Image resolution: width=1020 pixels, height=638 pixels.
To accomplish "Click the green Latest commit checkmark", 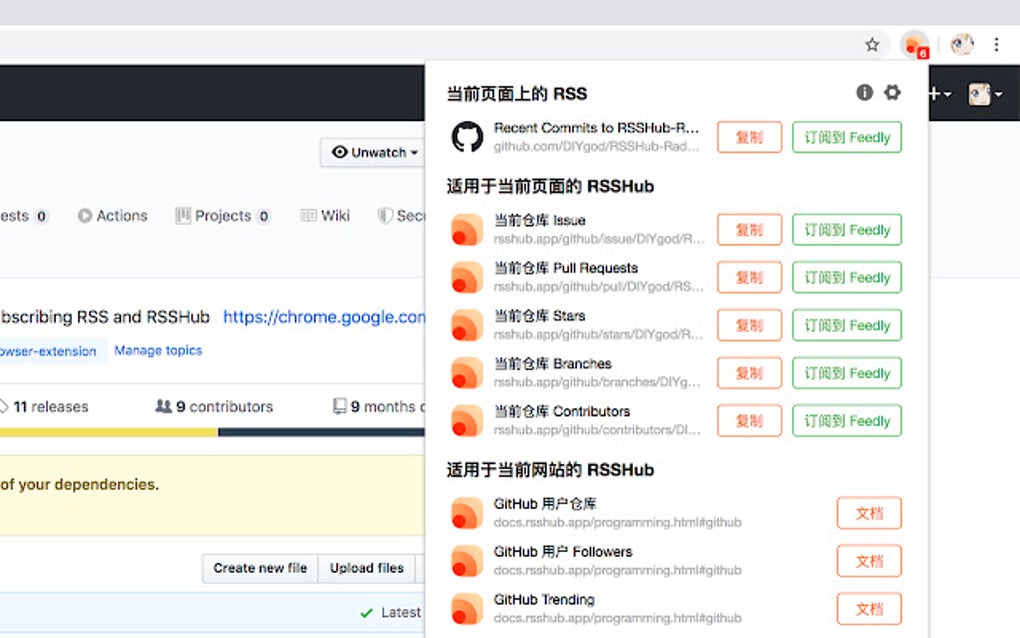I will point(367,613).
